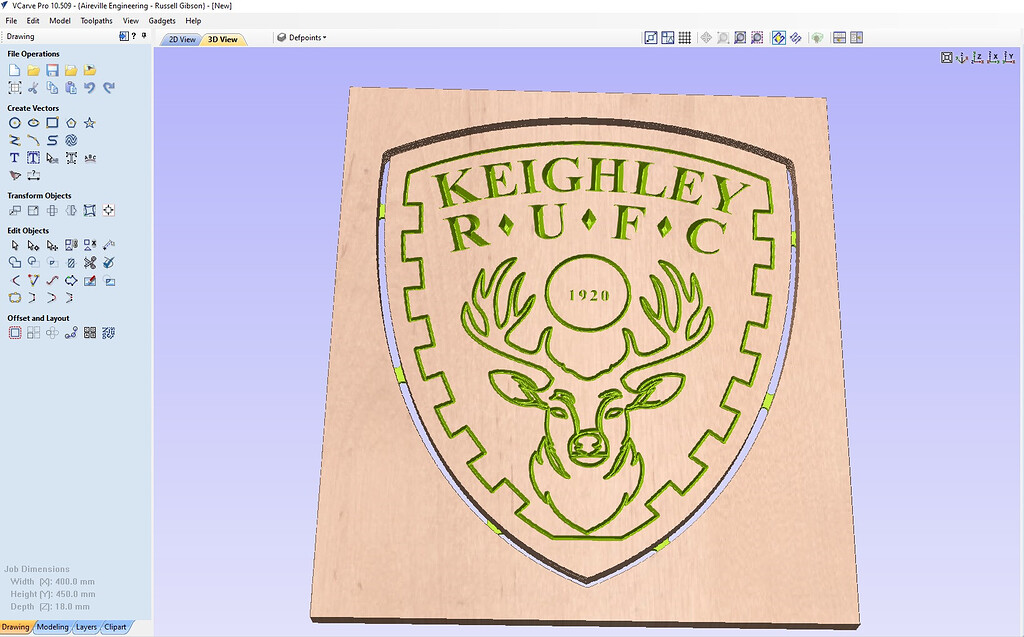
Task: Select the Draw Rectangle tool
Action: [51, 122]
